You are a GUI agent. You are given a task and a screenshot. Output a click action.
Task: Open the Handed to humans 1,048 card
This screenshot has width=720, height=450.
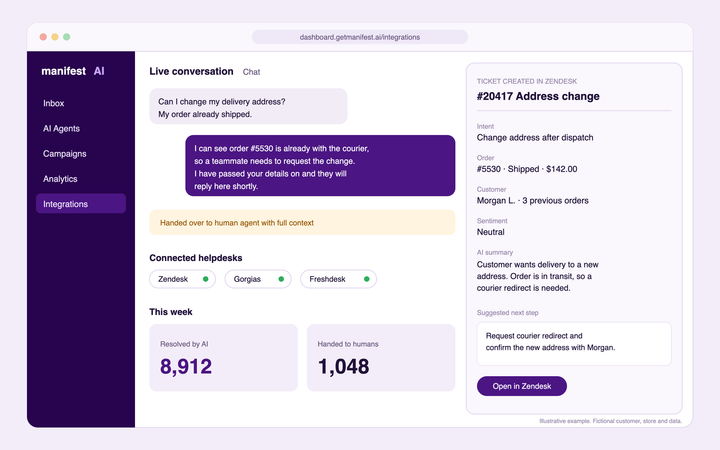pos(381,358)
